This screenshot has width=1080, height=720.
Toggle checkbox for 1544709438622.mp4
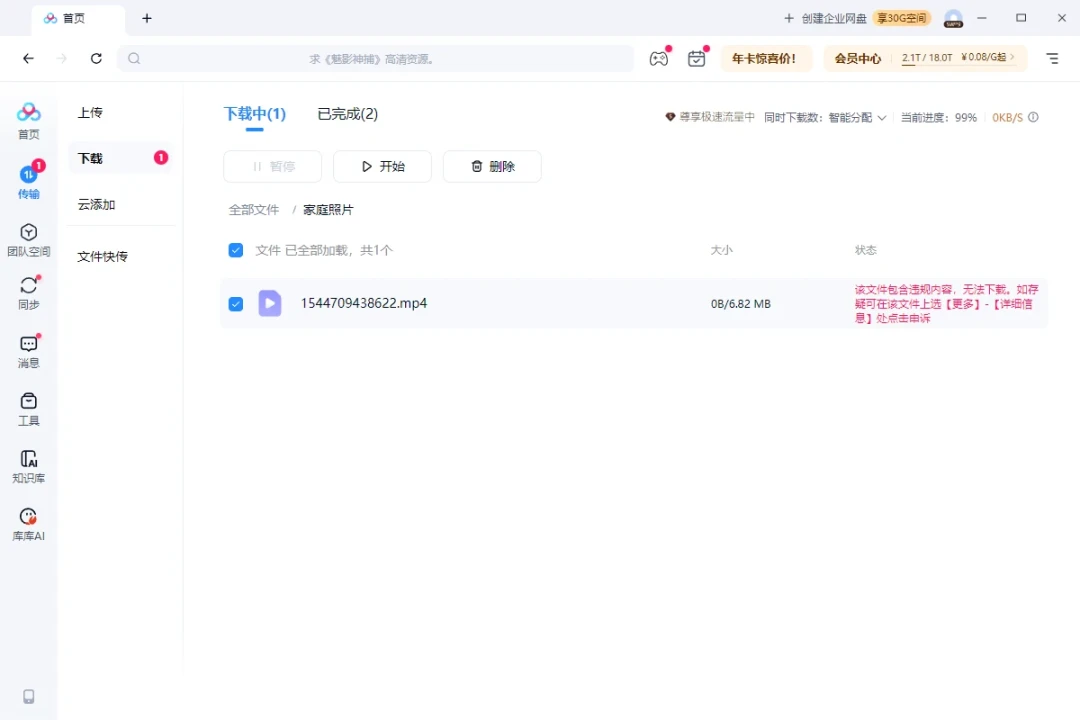[236, 303]
